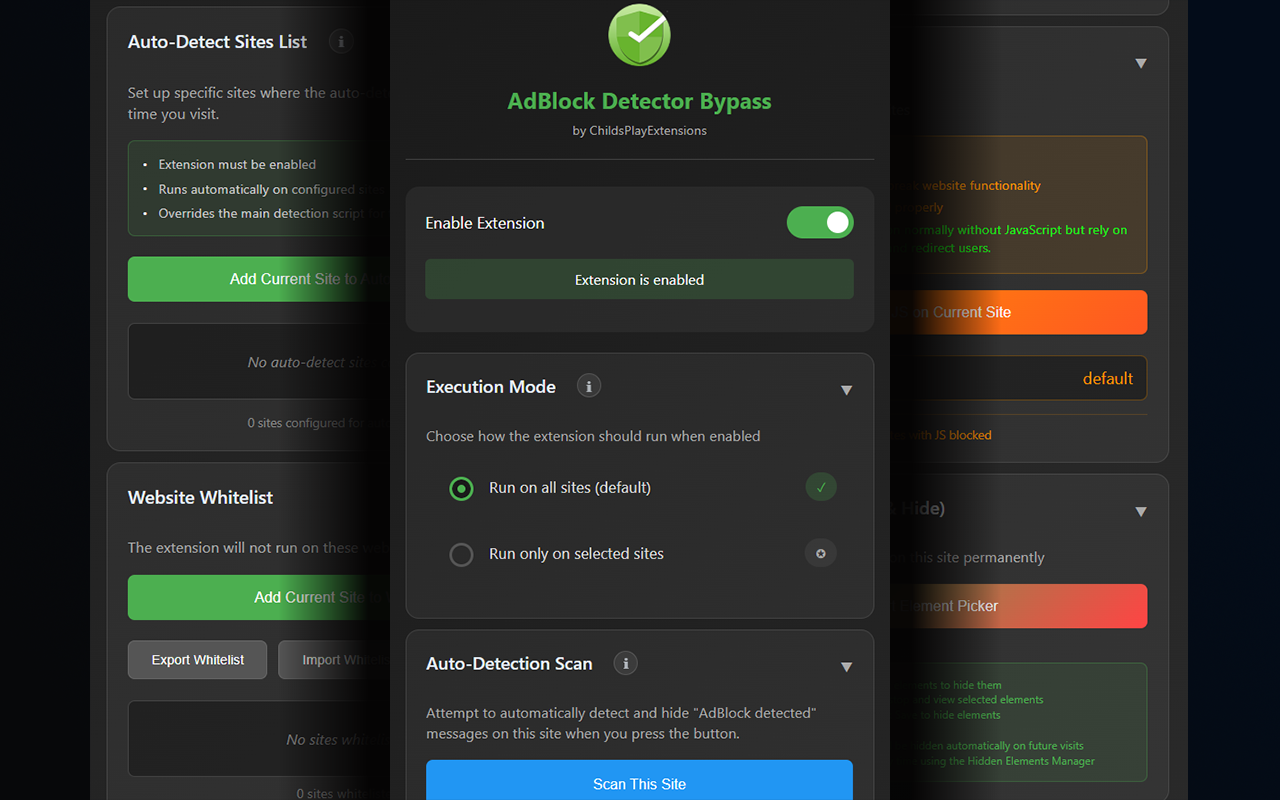
Task: Click the red Element Picker button
Action: [1018, 606]
